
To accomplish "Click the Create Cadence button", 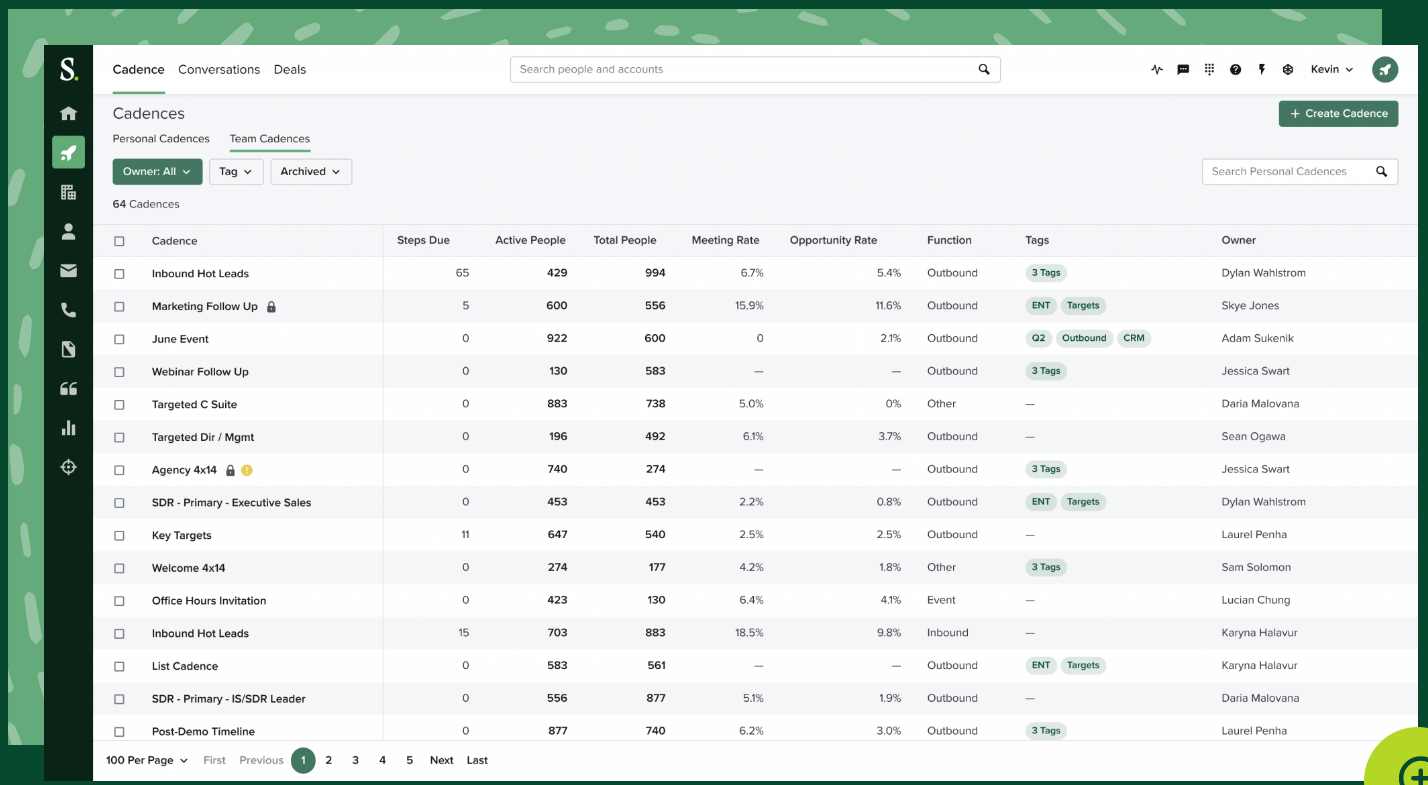I will tap(1338, 113).
